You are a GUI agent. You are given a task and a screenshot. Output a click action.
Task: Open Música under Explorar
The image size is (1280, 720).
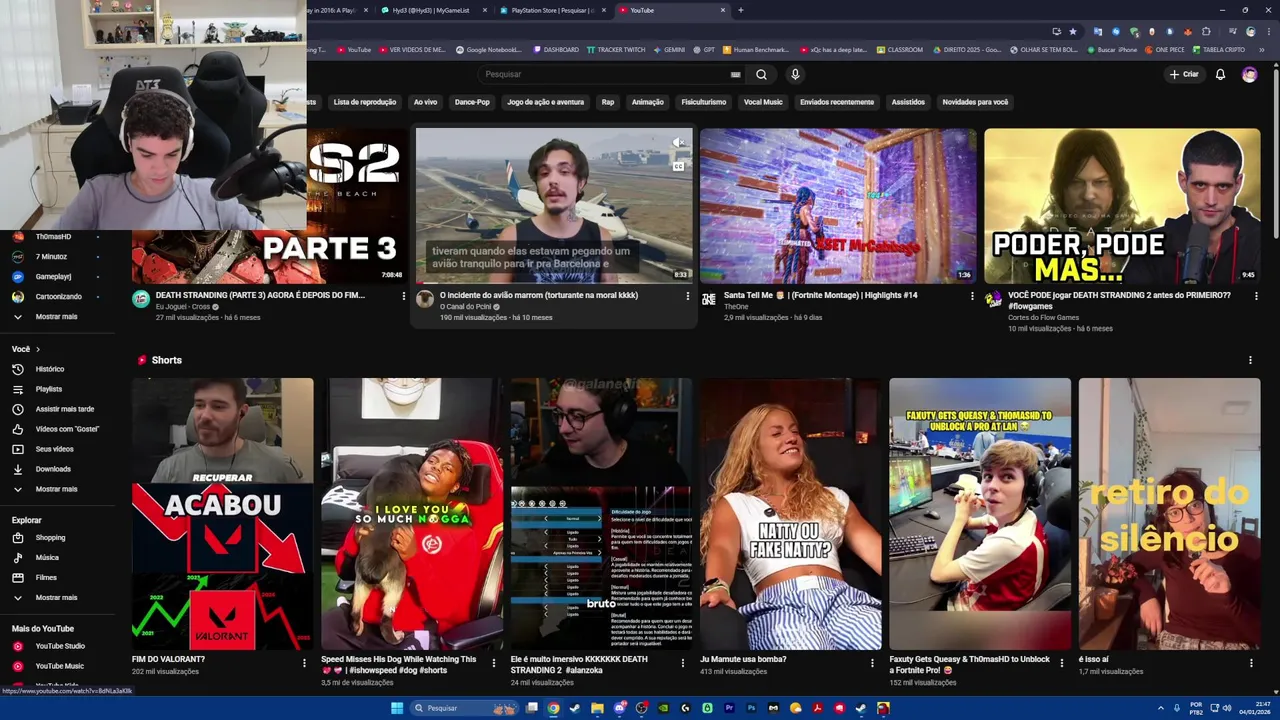click(47, 558)
